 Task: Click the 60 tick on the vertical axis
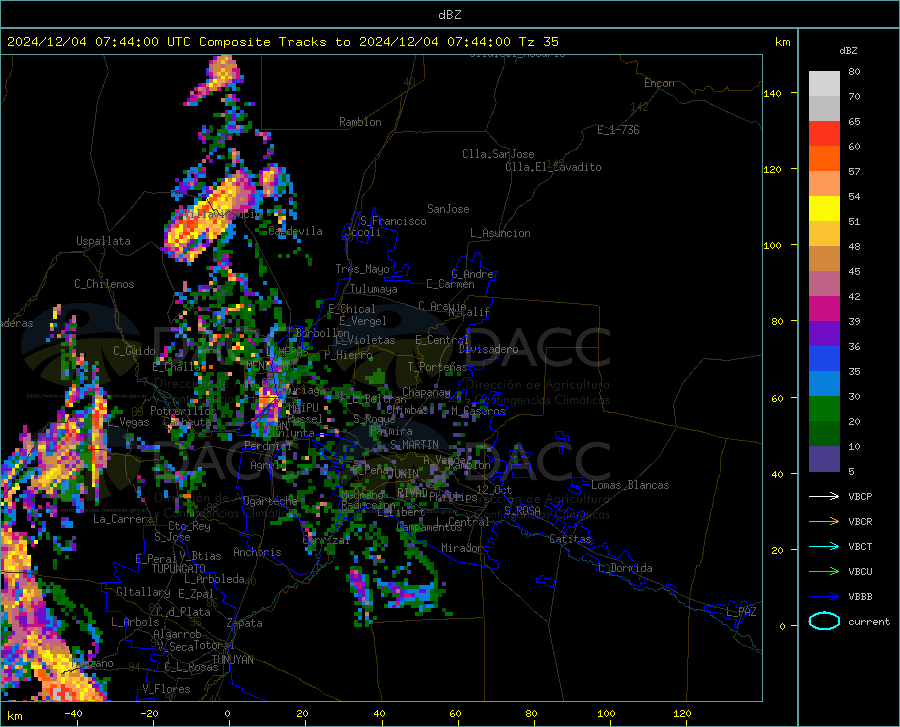pos(777,398)
